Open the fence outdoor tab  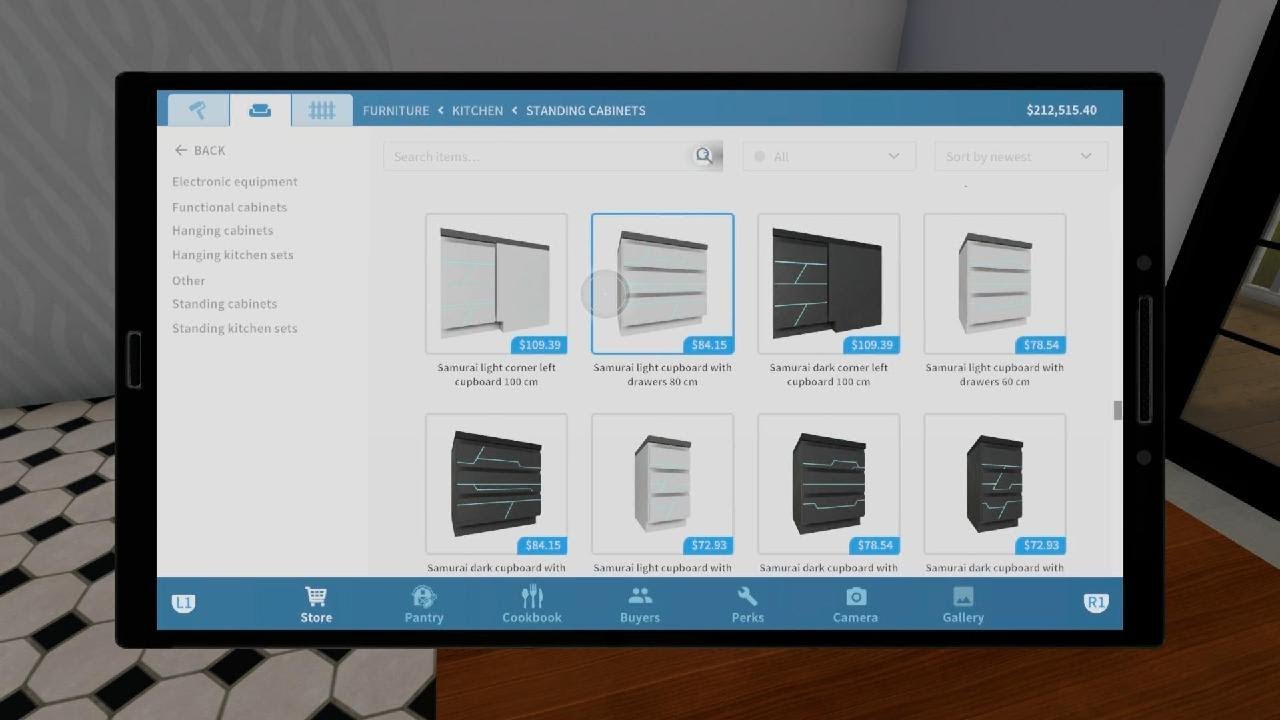click(322, 110)
